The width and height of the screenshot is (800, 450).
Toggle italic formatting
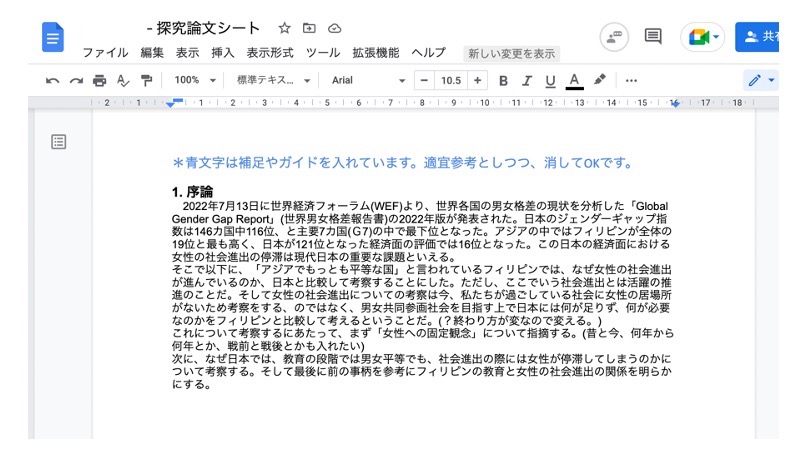(x=526, y=80)
